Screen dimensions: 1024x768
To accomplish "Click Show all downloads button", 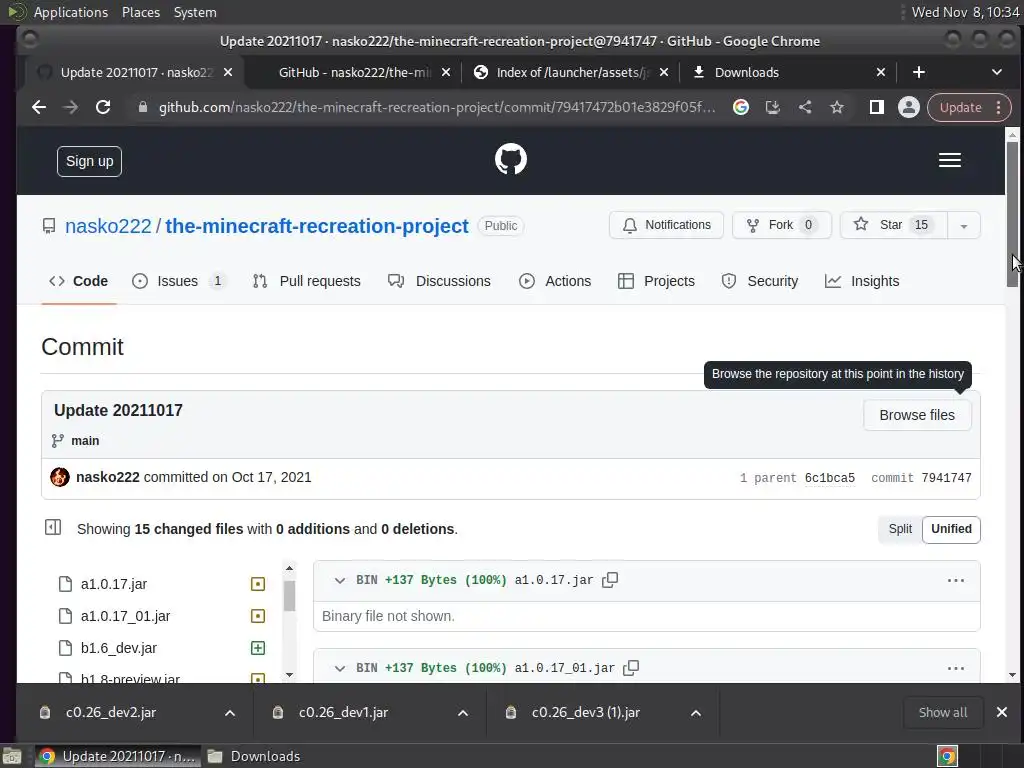I will pyautogui.click(x=942, y=712).
